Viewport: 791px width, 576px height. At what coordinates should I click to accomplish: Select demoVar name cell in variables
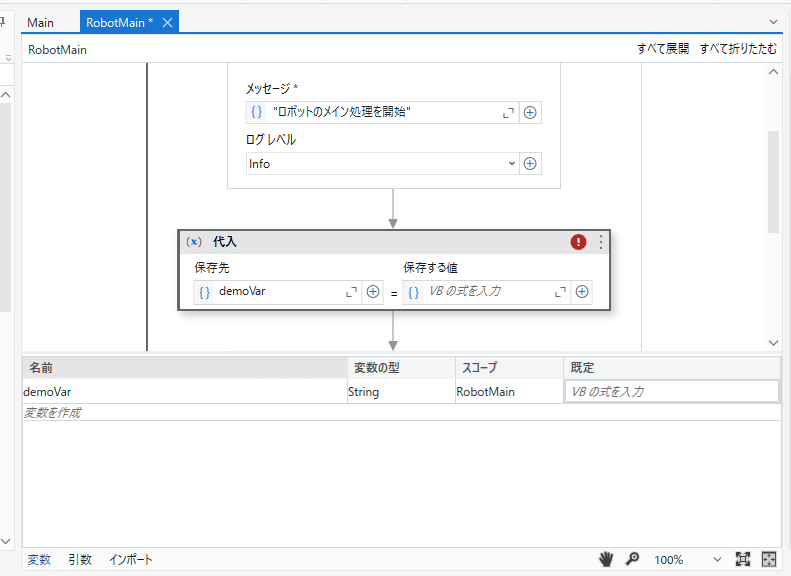click(x=185, y=392)
